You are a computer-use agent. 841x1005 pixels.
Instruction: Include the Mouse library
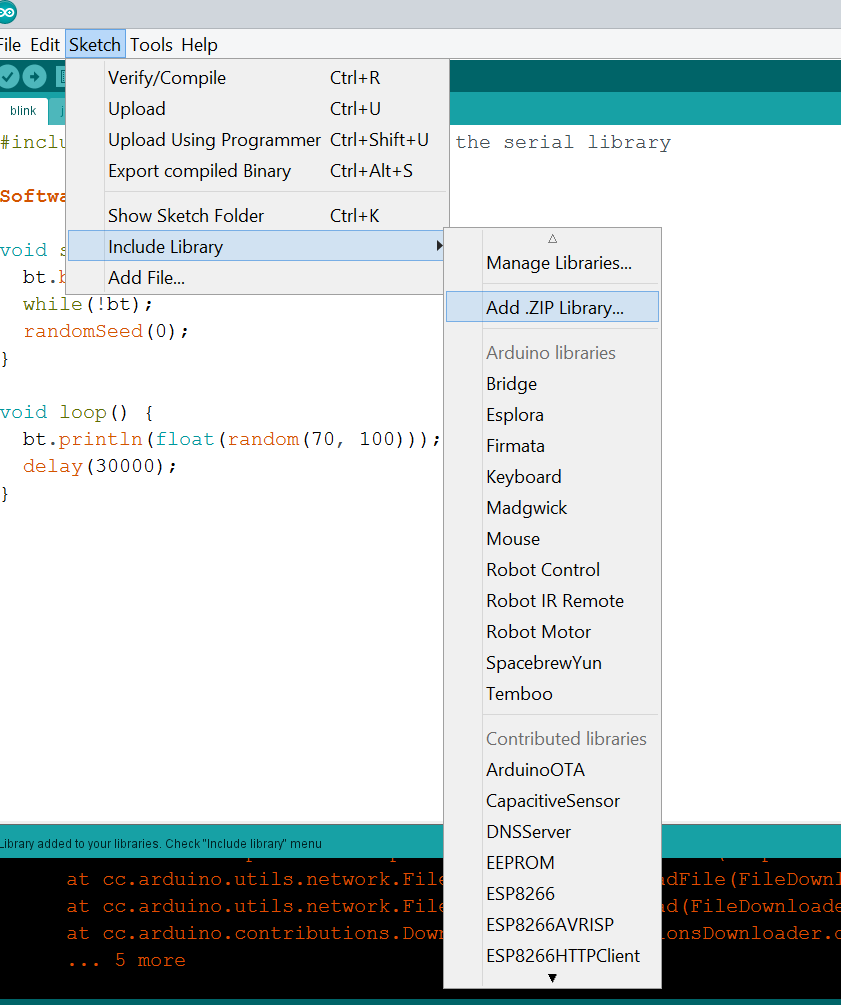click(553, 539)
